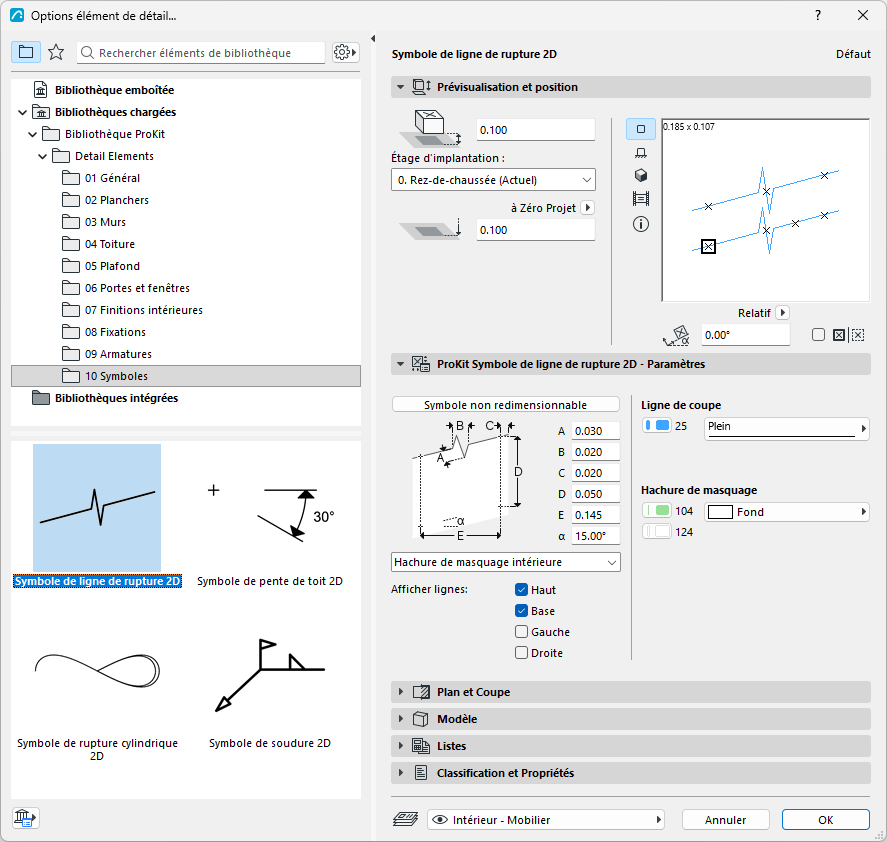Open Hachure de masquage intérieure dropdown
Image resolution: width=887 pixels, height=842 pixels.
(x=506, y=562)
